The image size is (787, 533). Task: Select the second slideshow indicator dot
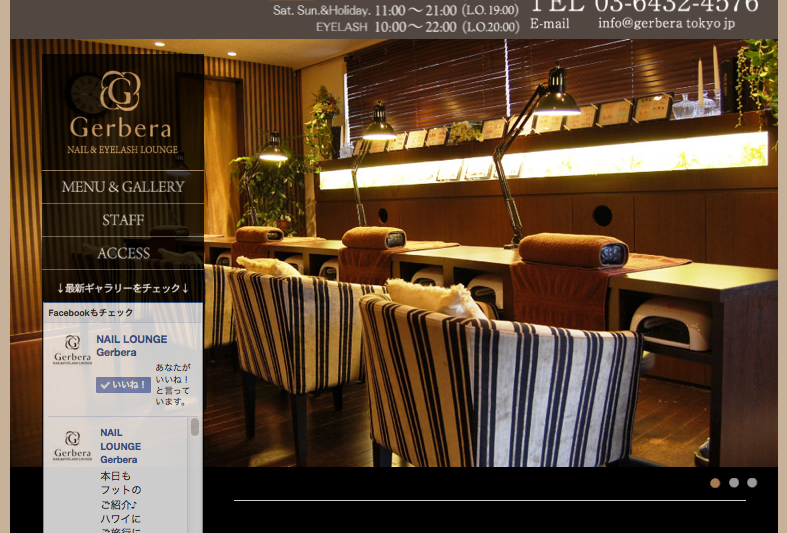tap(734, 482)
